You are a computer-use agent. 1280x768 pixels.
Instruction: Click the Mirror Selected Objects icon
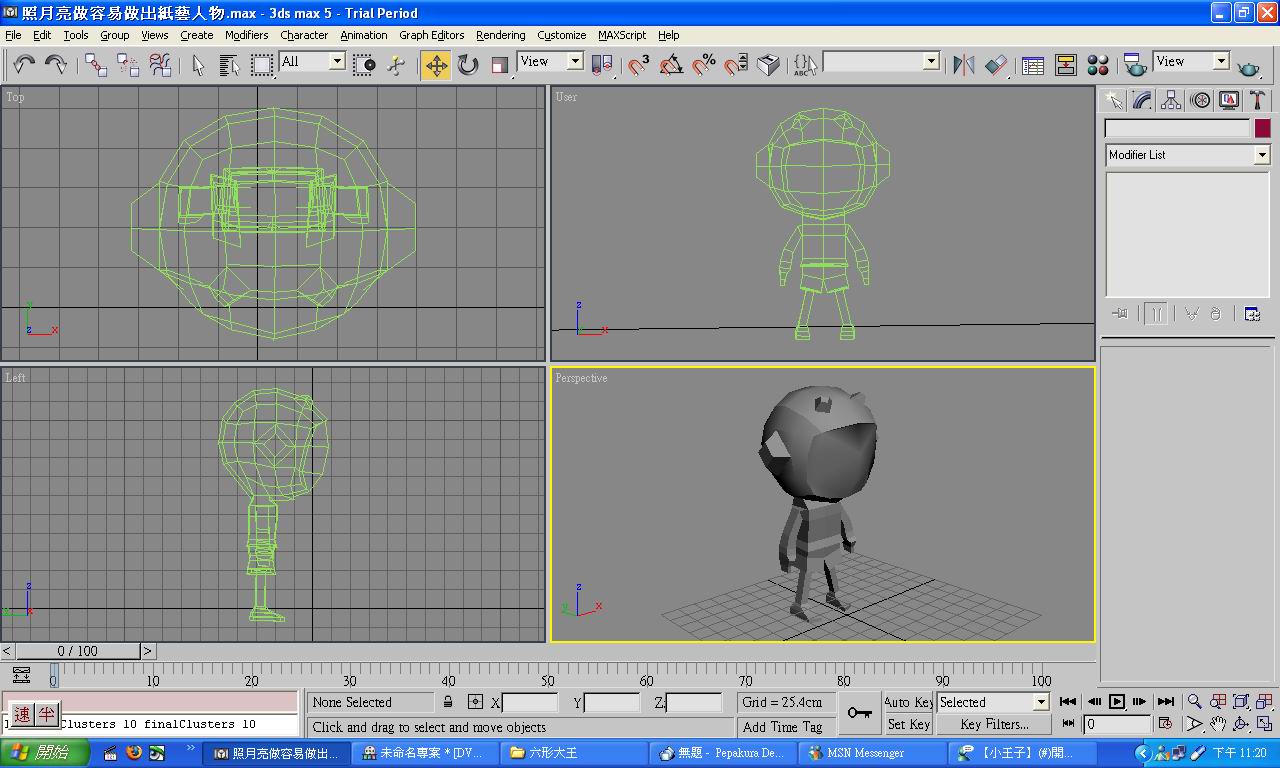click(964, 65)
